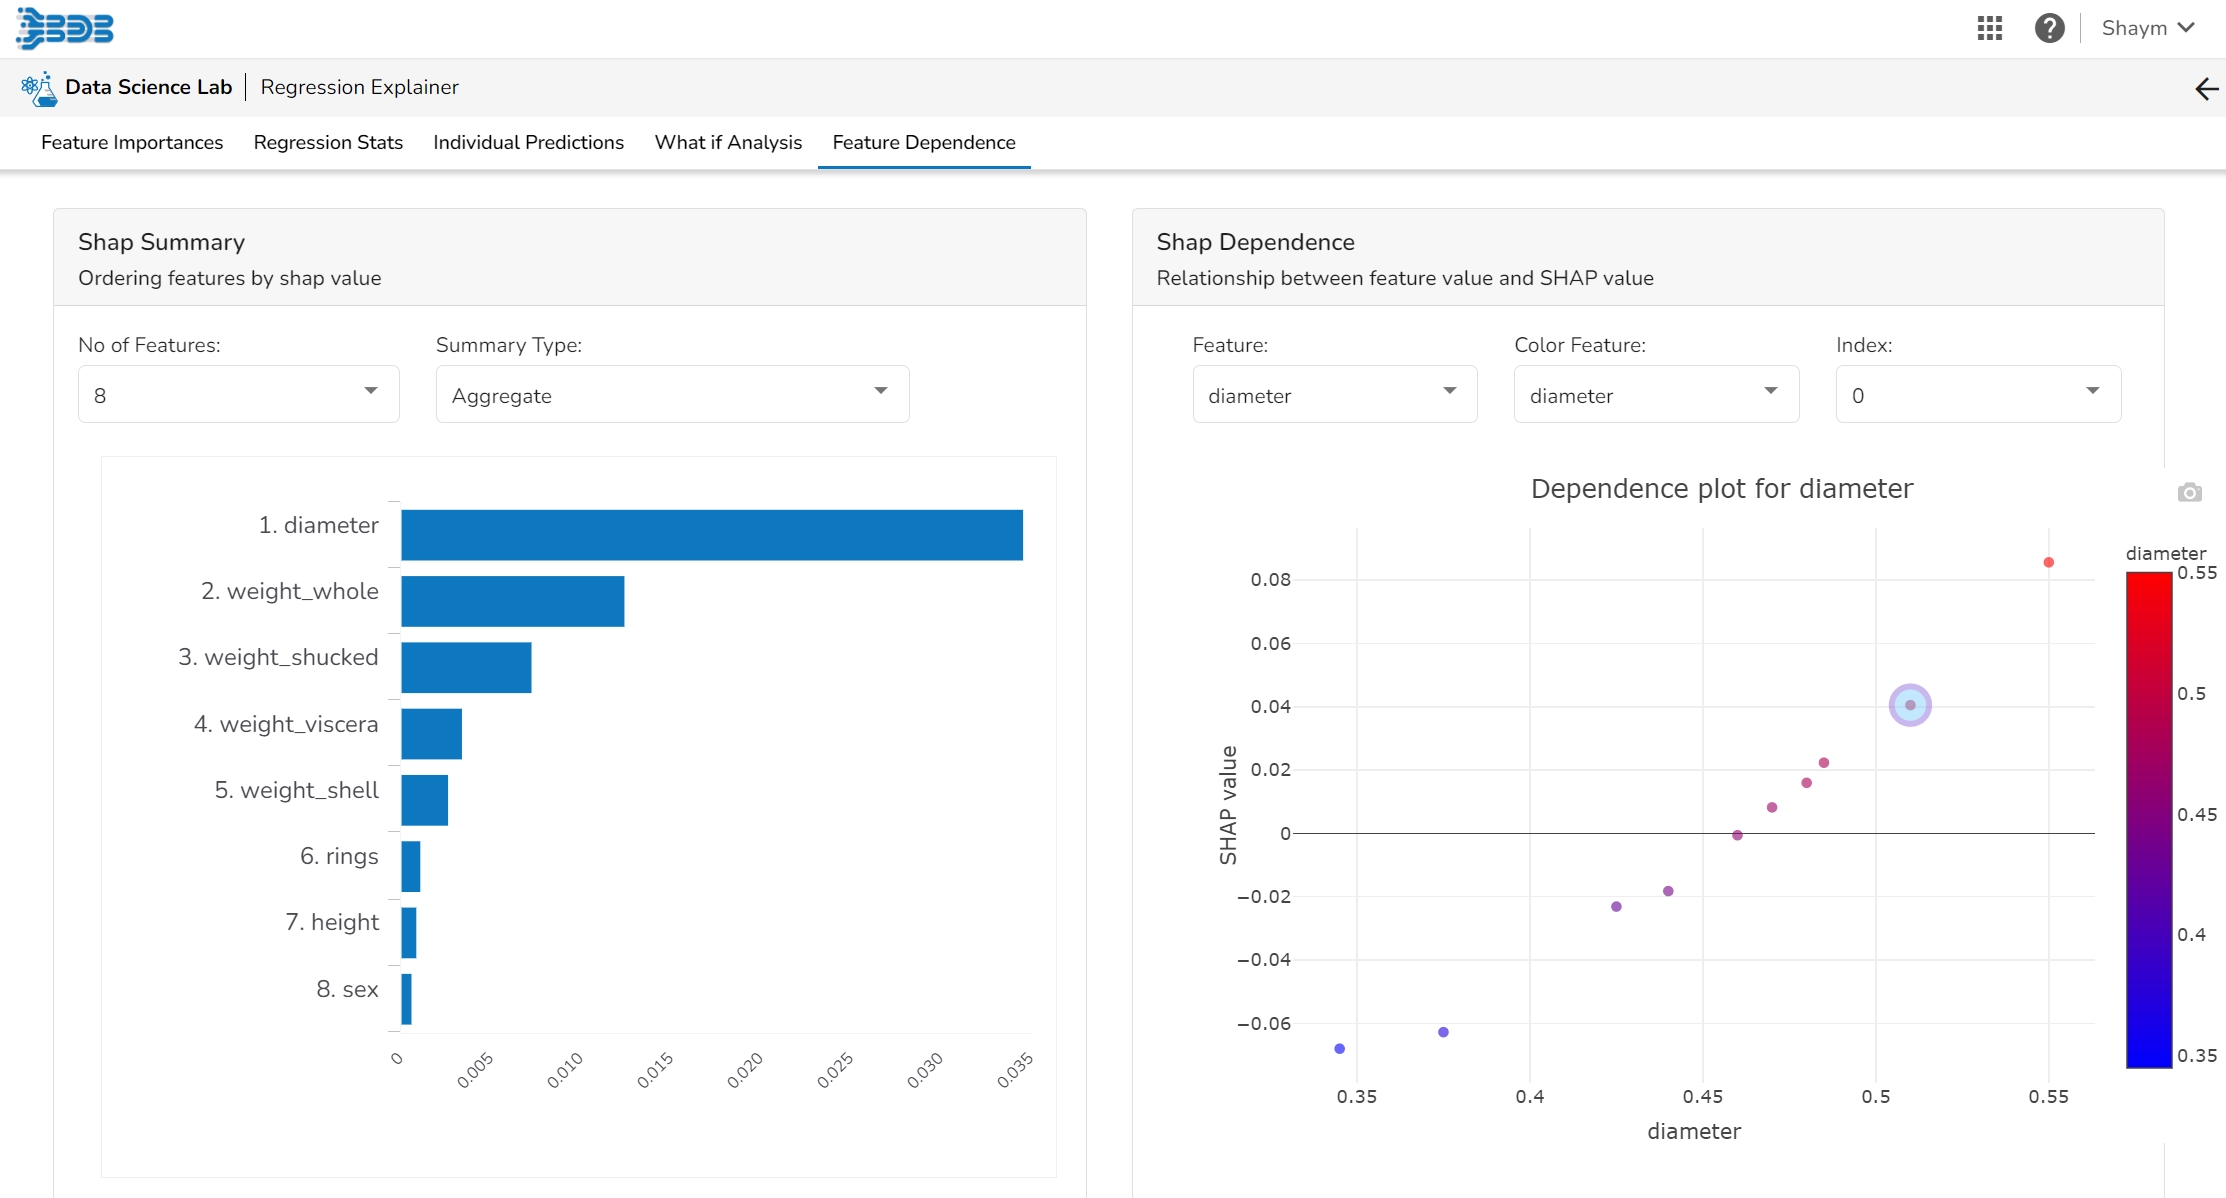Go to What if Analysis tab
Viewport: 2226px width, 1198px height.
pos(728,142)
